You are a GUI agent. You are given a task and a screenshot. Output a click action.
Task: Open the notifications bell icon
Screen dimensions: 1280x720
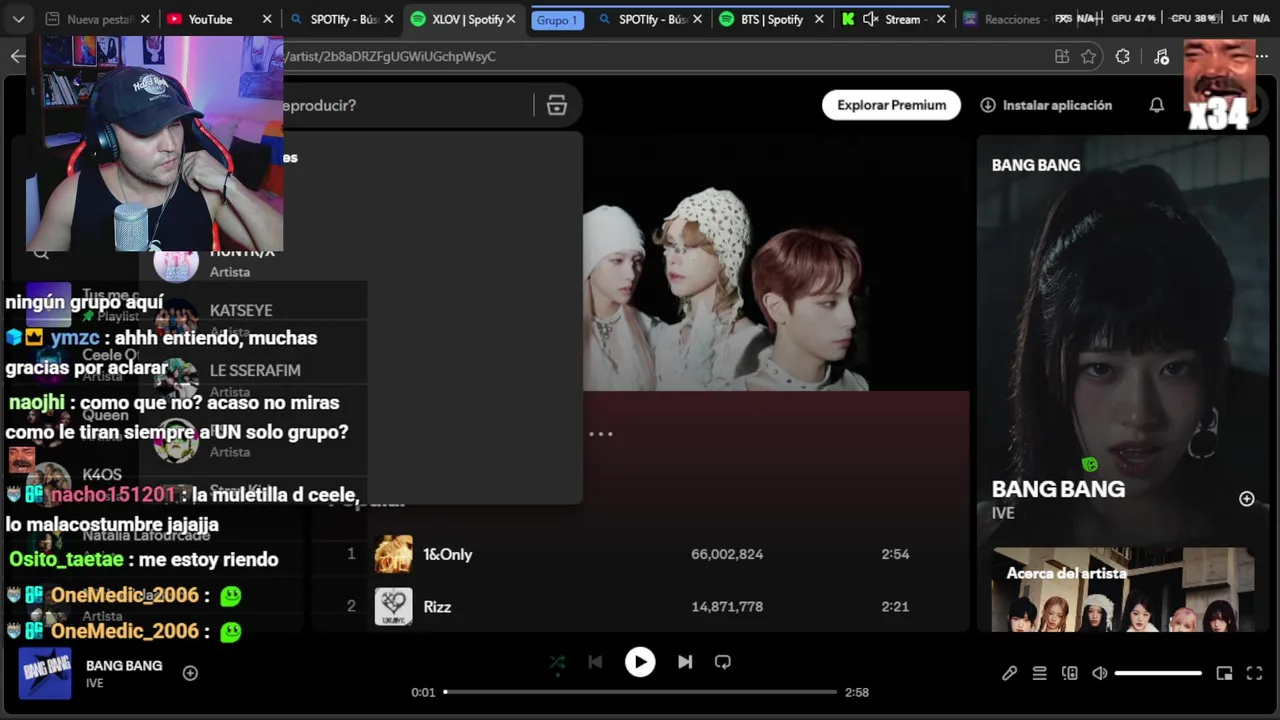click(1157, 105)
